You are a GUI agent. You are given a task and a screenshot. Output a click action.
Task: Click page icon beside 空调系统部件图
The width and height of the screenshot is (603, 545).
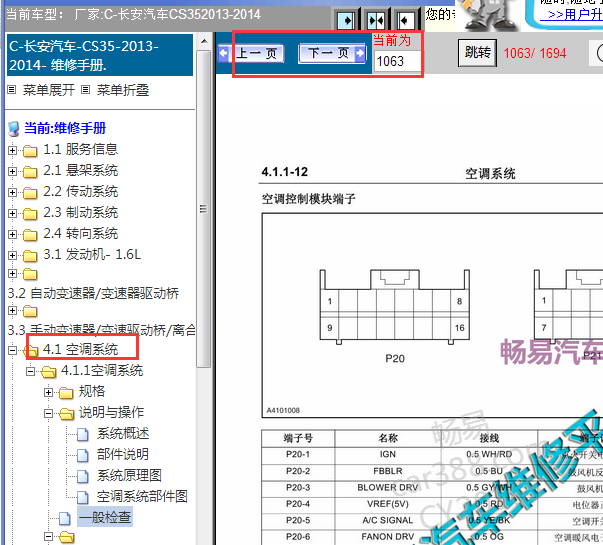83,498
